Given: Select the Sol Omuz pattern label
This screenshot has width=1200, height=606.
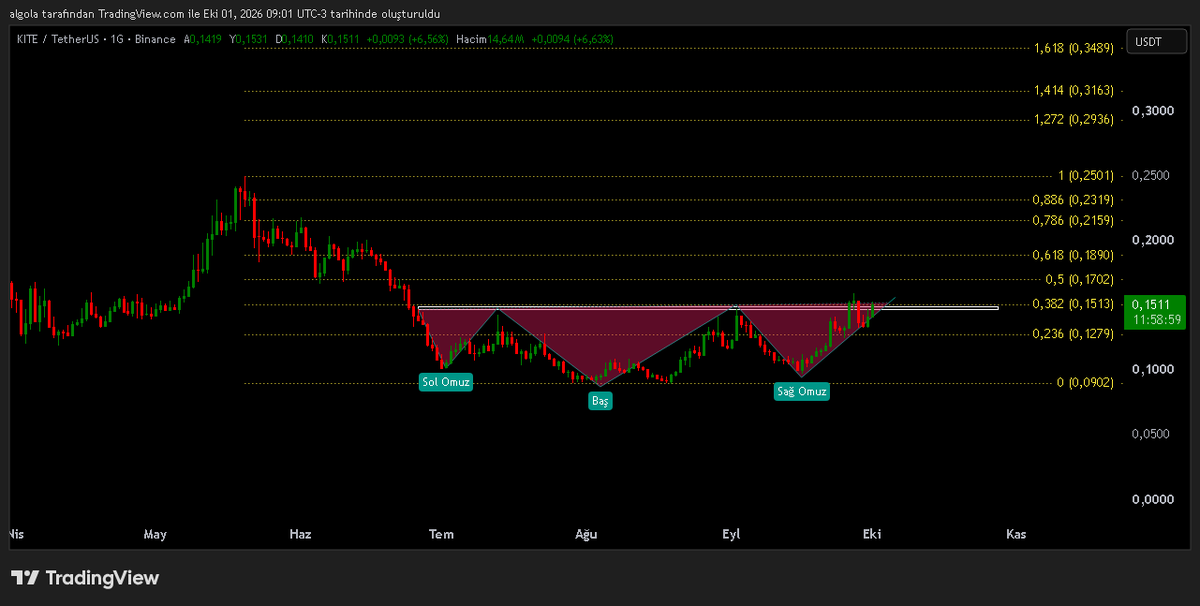Looking at the screenshot, I should click(445, 382).
